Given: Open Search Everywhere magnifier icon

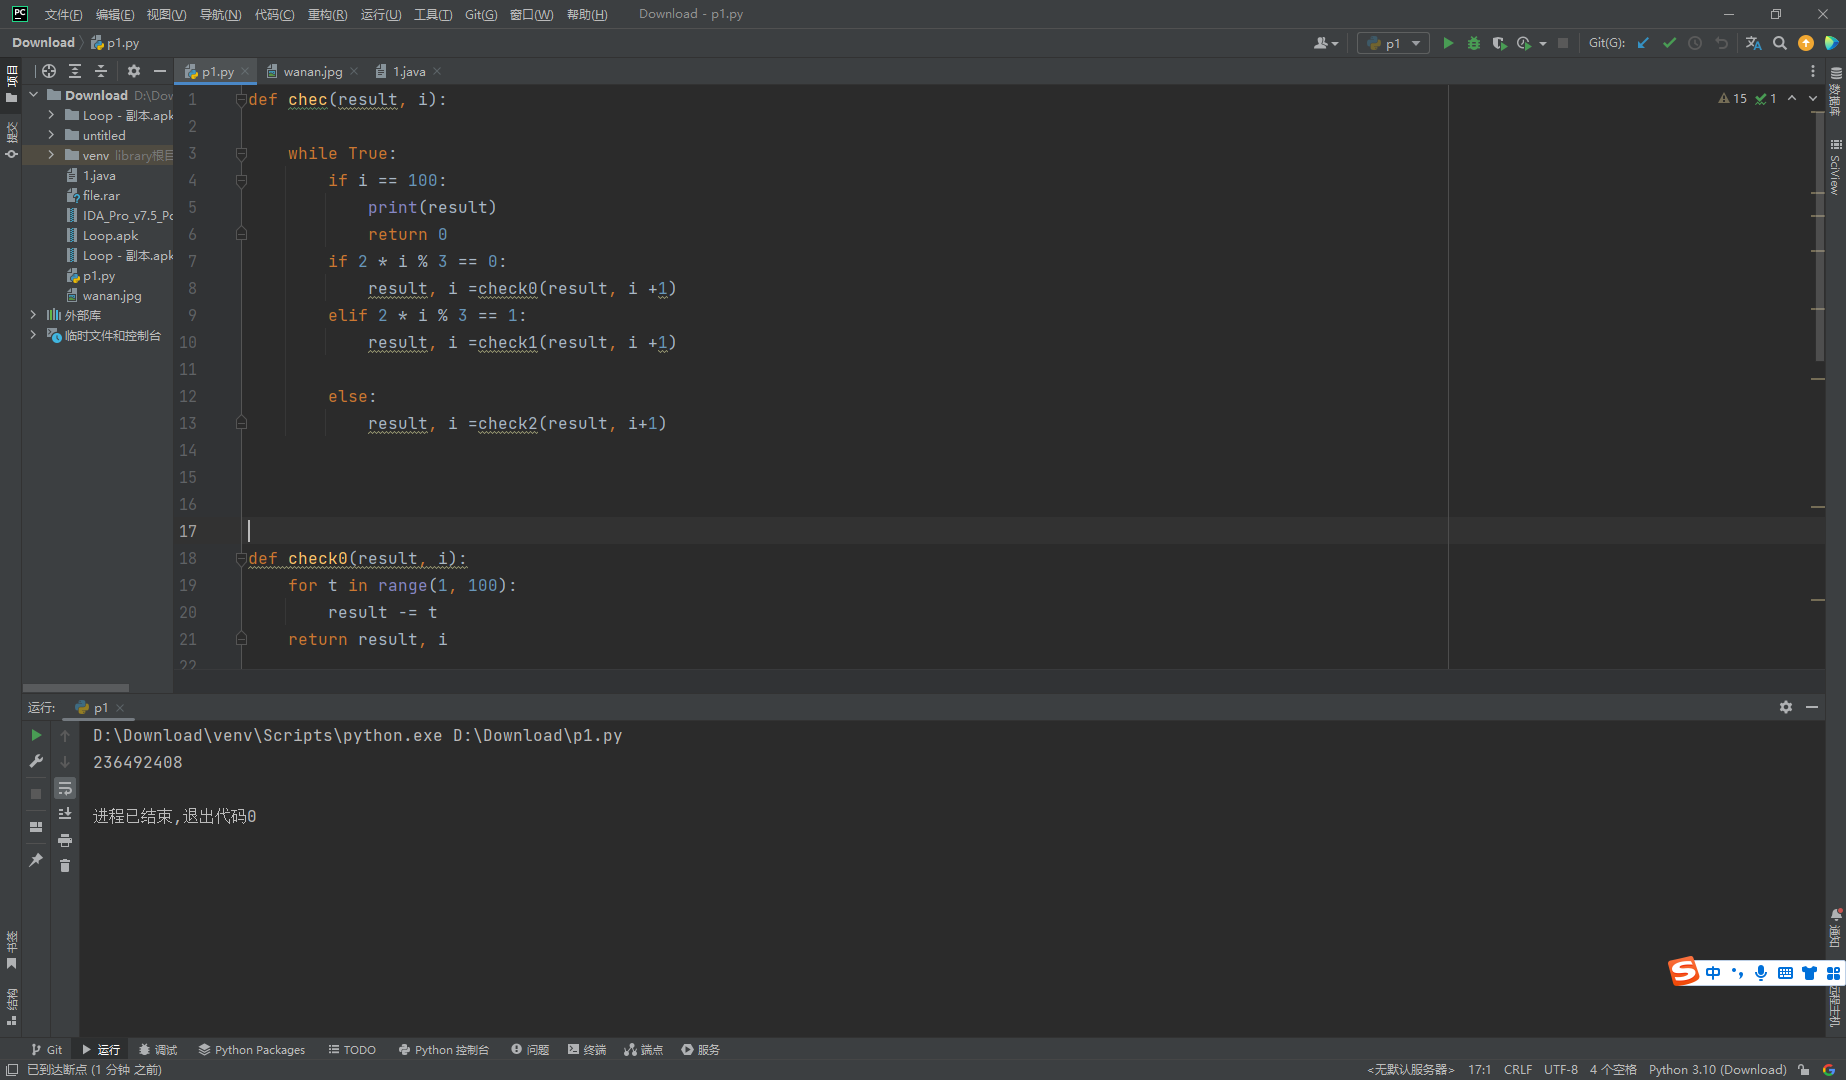Looking at the screenshot, I should coord(1780,43).
